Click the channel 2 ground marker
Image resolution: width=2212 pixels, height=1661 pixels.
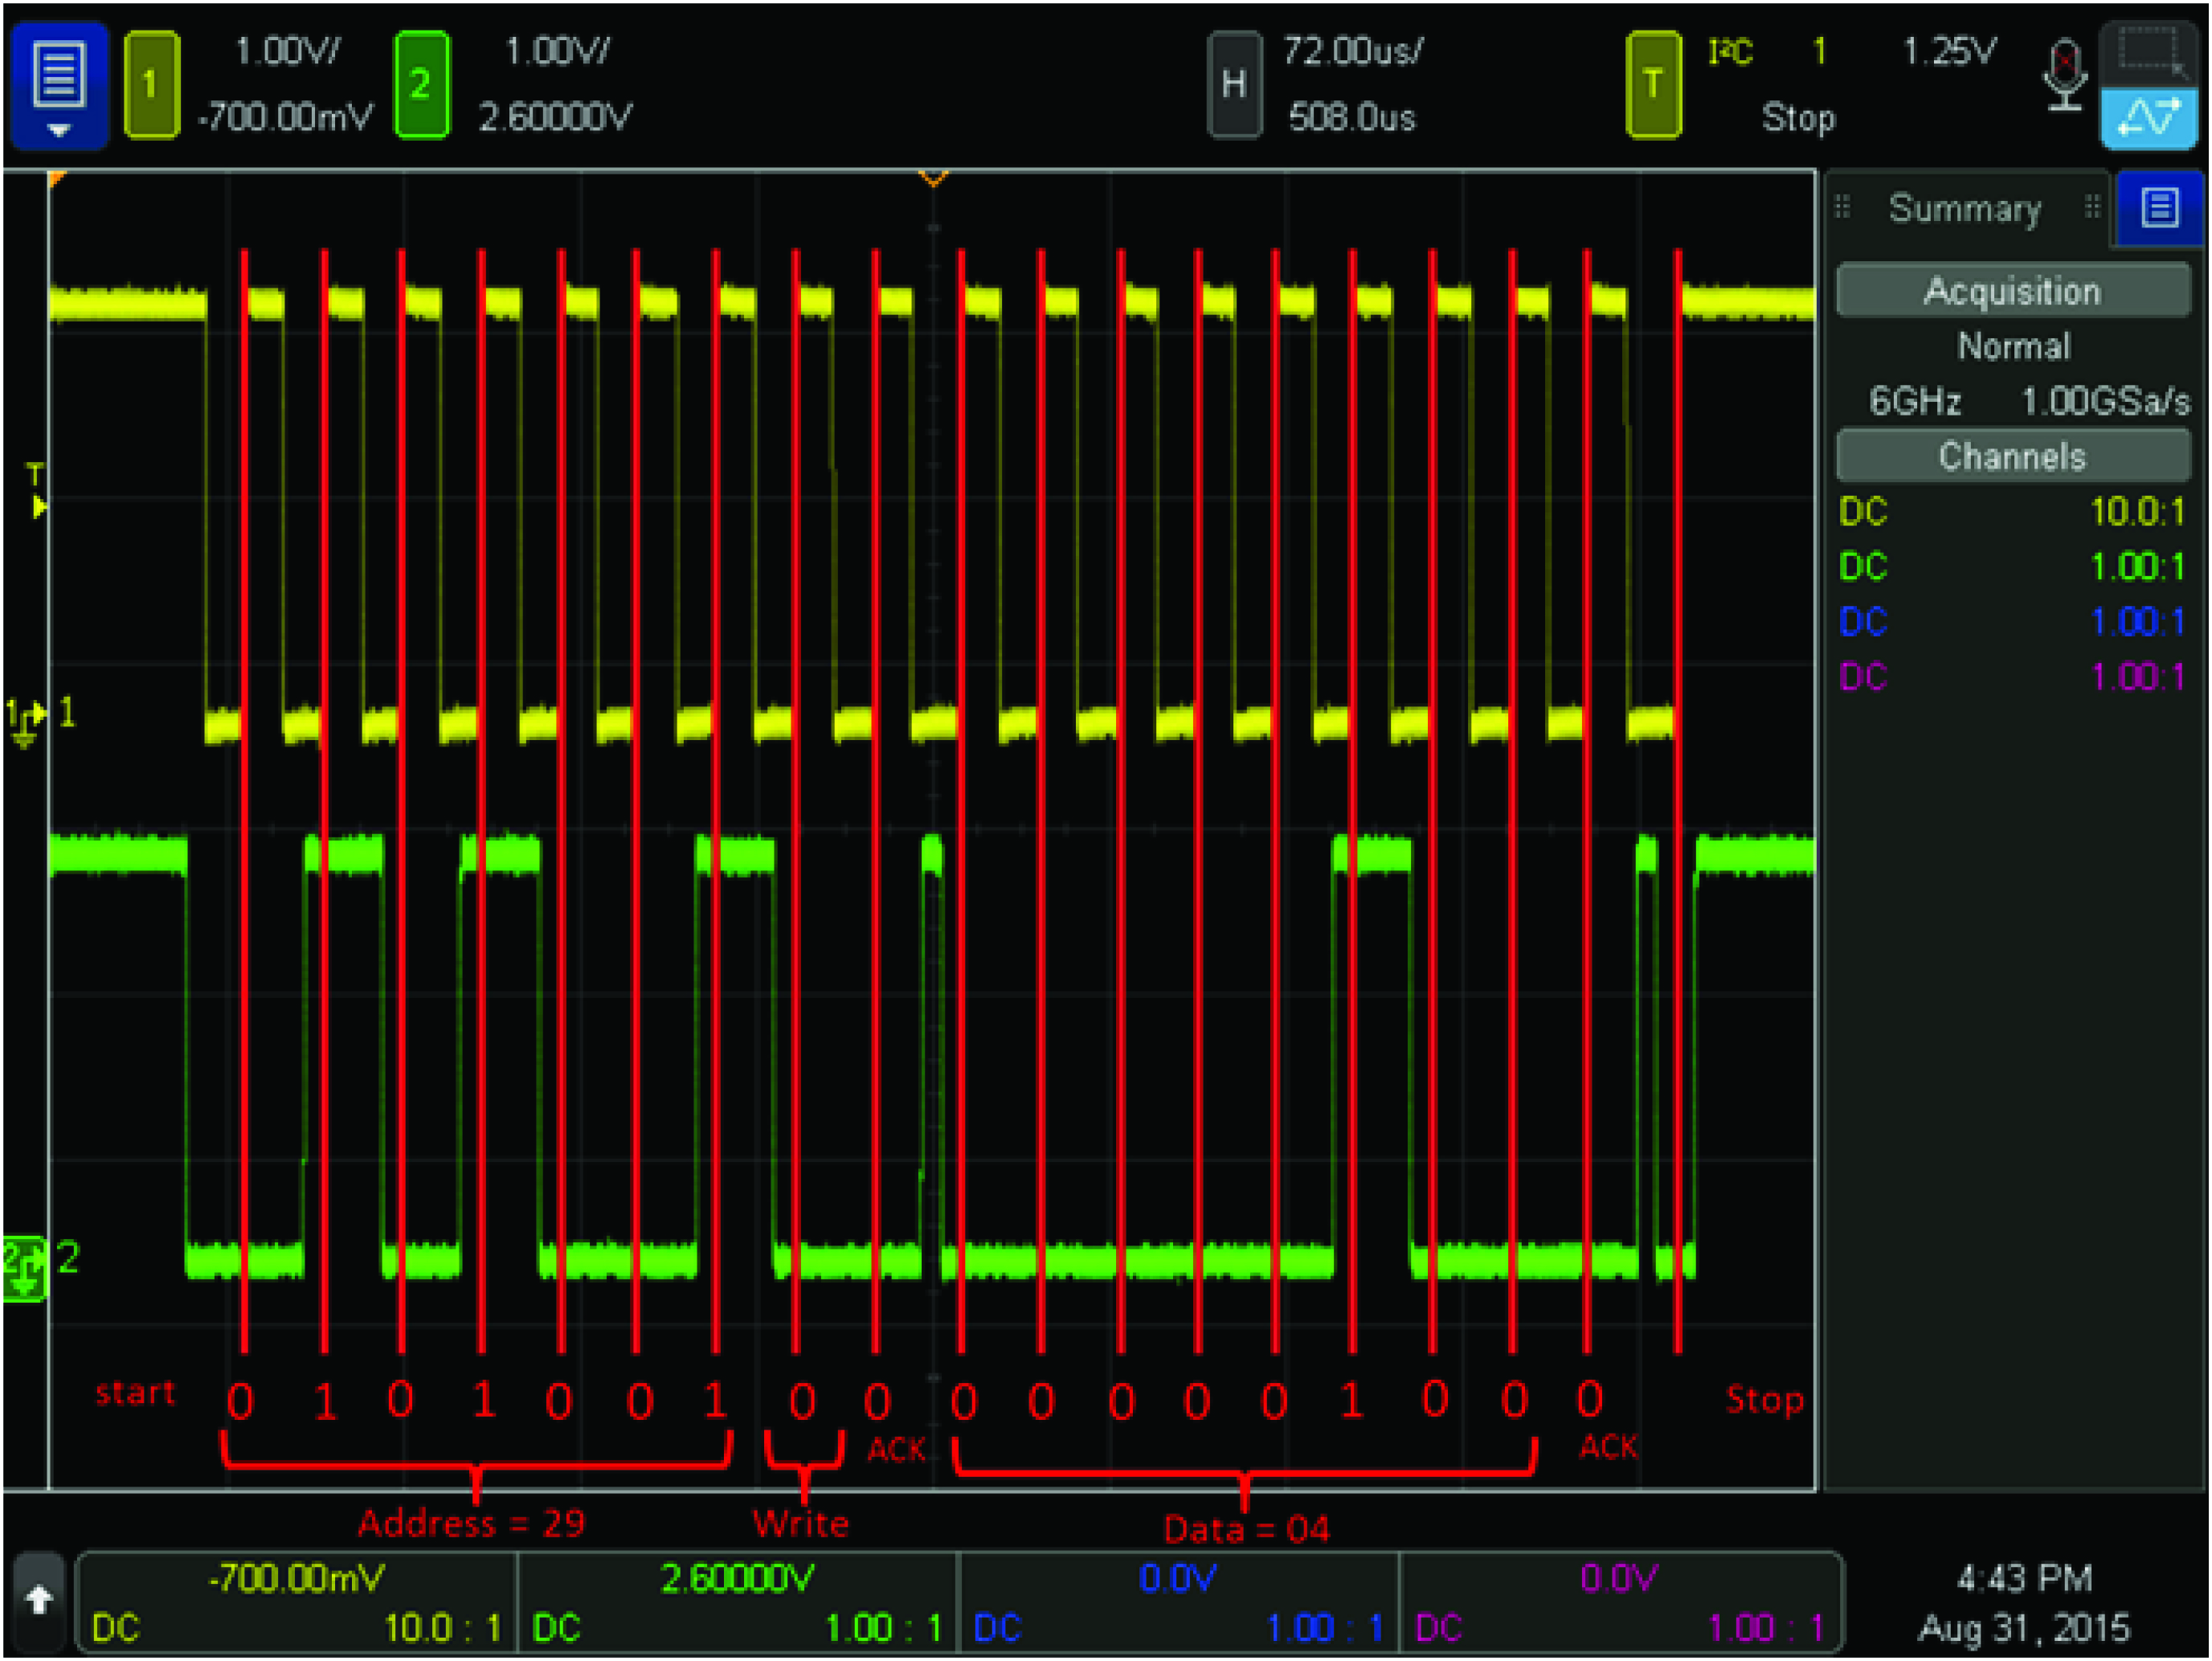point(24,1269)
